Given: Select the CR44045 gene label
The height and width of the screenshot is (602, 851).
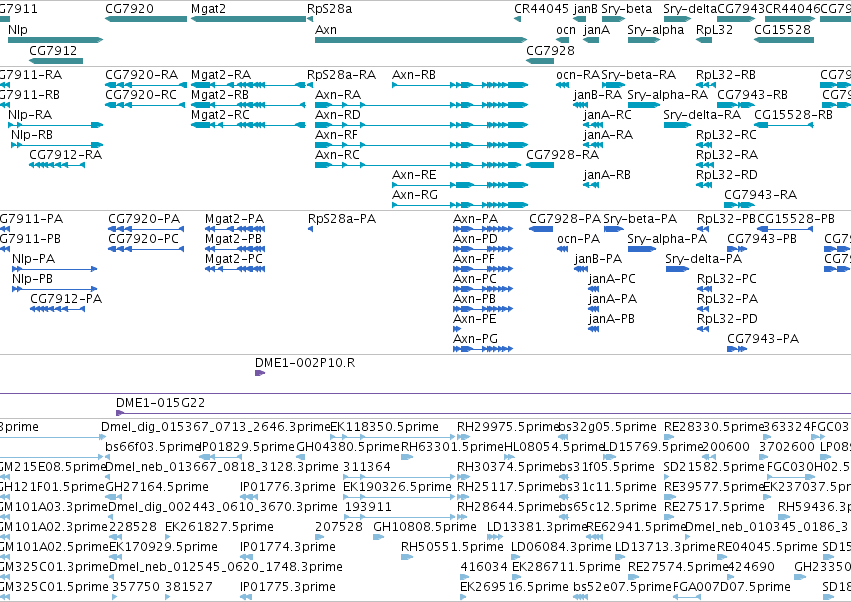Looking at the screenshot, I should click(x=541, y=9).
